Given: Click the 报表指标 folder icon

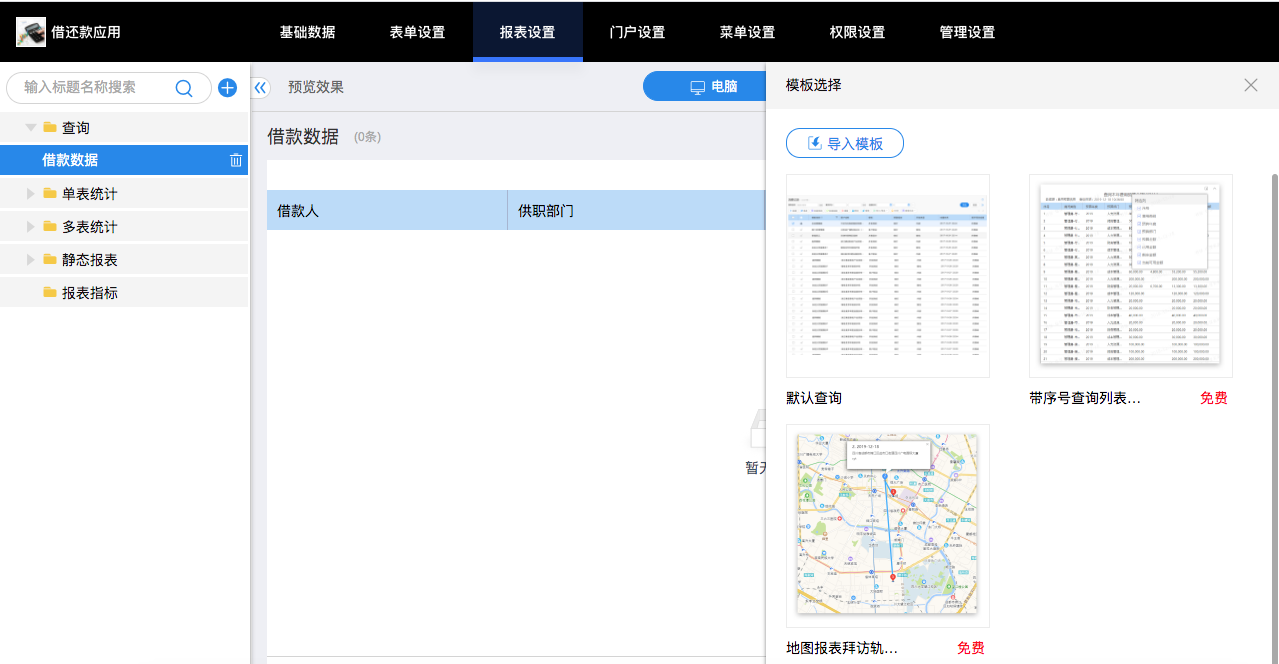Looking at the screenshot, I should click(x=50, y=292).
